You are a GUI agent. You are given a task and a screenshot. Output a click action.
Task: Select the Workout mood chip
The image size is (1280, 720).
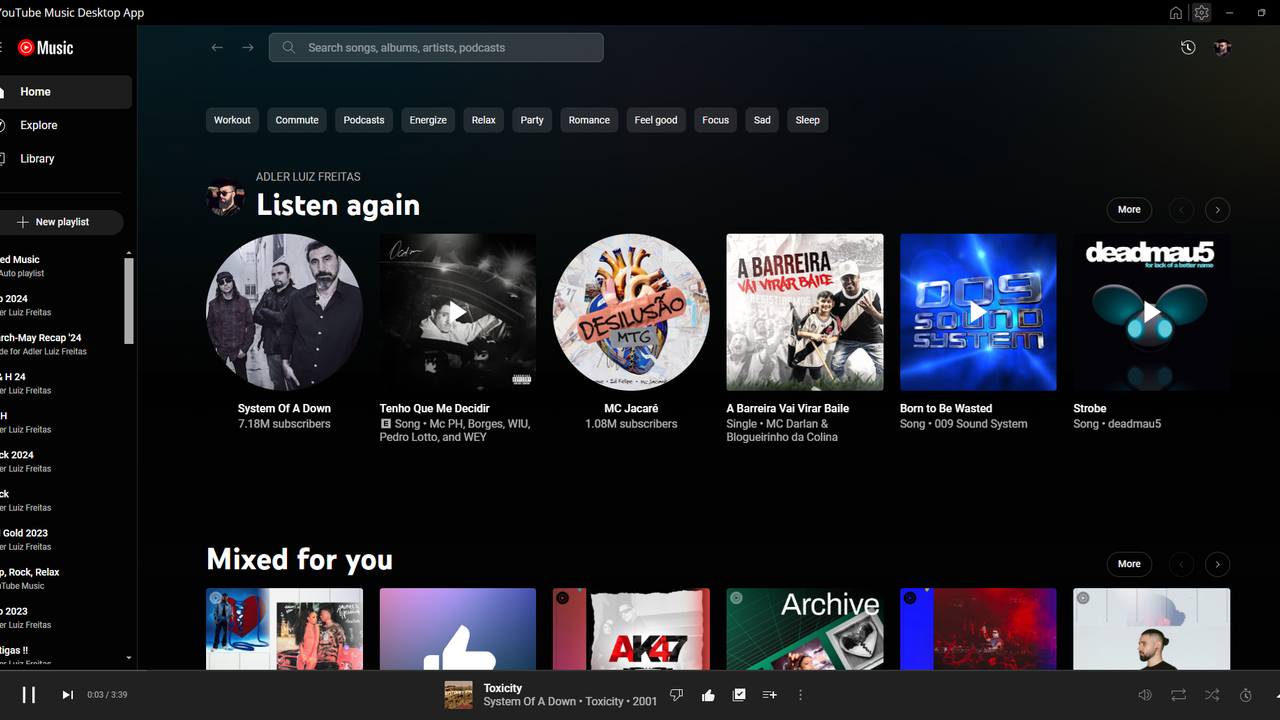(x=232, y=120)
